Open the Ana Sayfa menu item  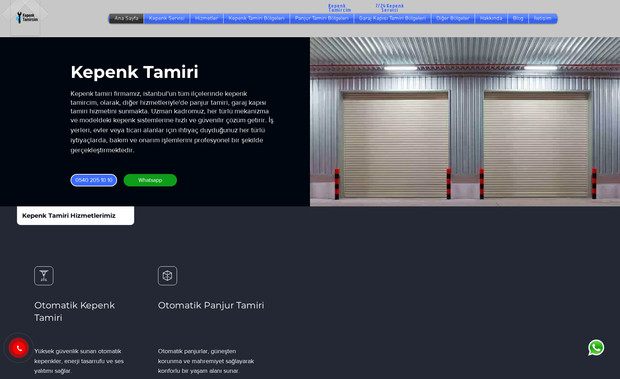pos(126,19)
